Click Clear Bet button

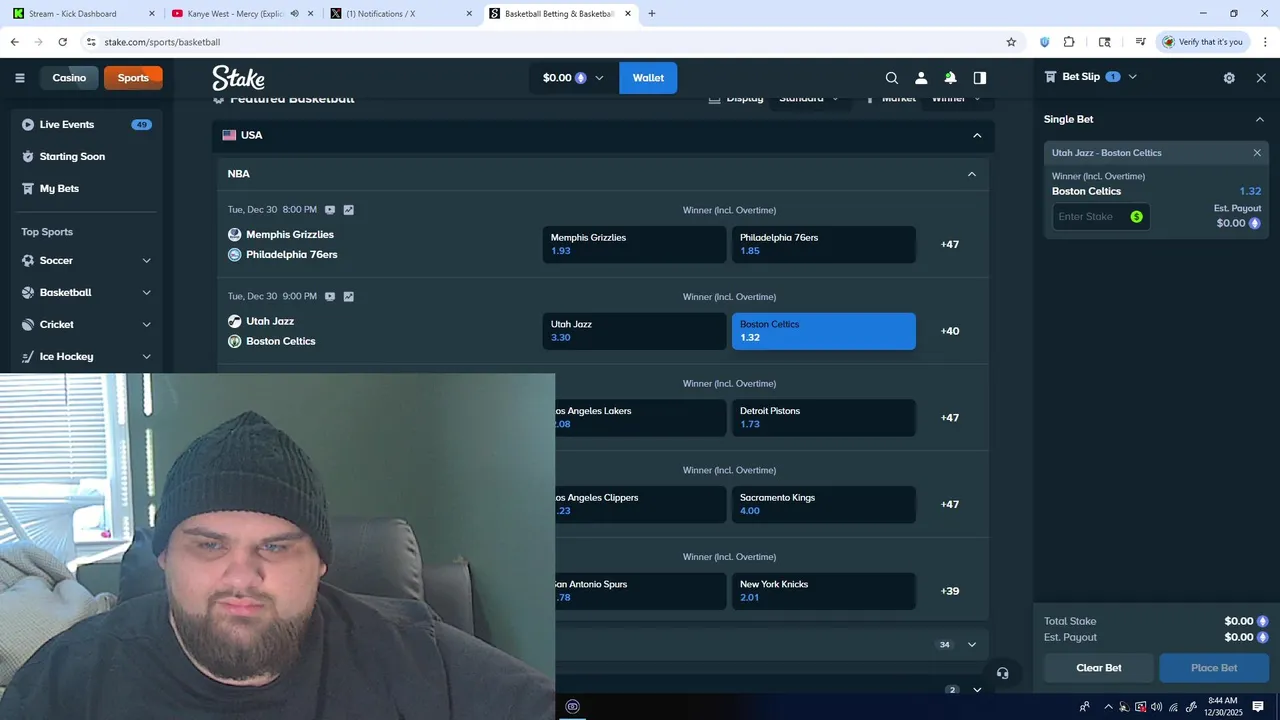1099,668
